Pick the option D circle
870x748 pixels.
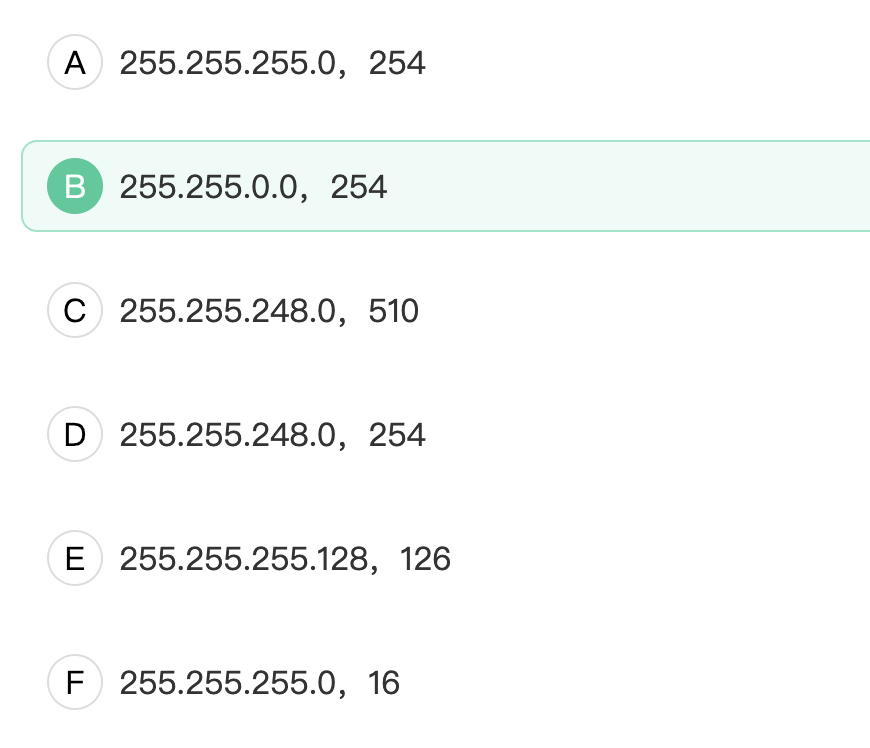coord(75,434)
